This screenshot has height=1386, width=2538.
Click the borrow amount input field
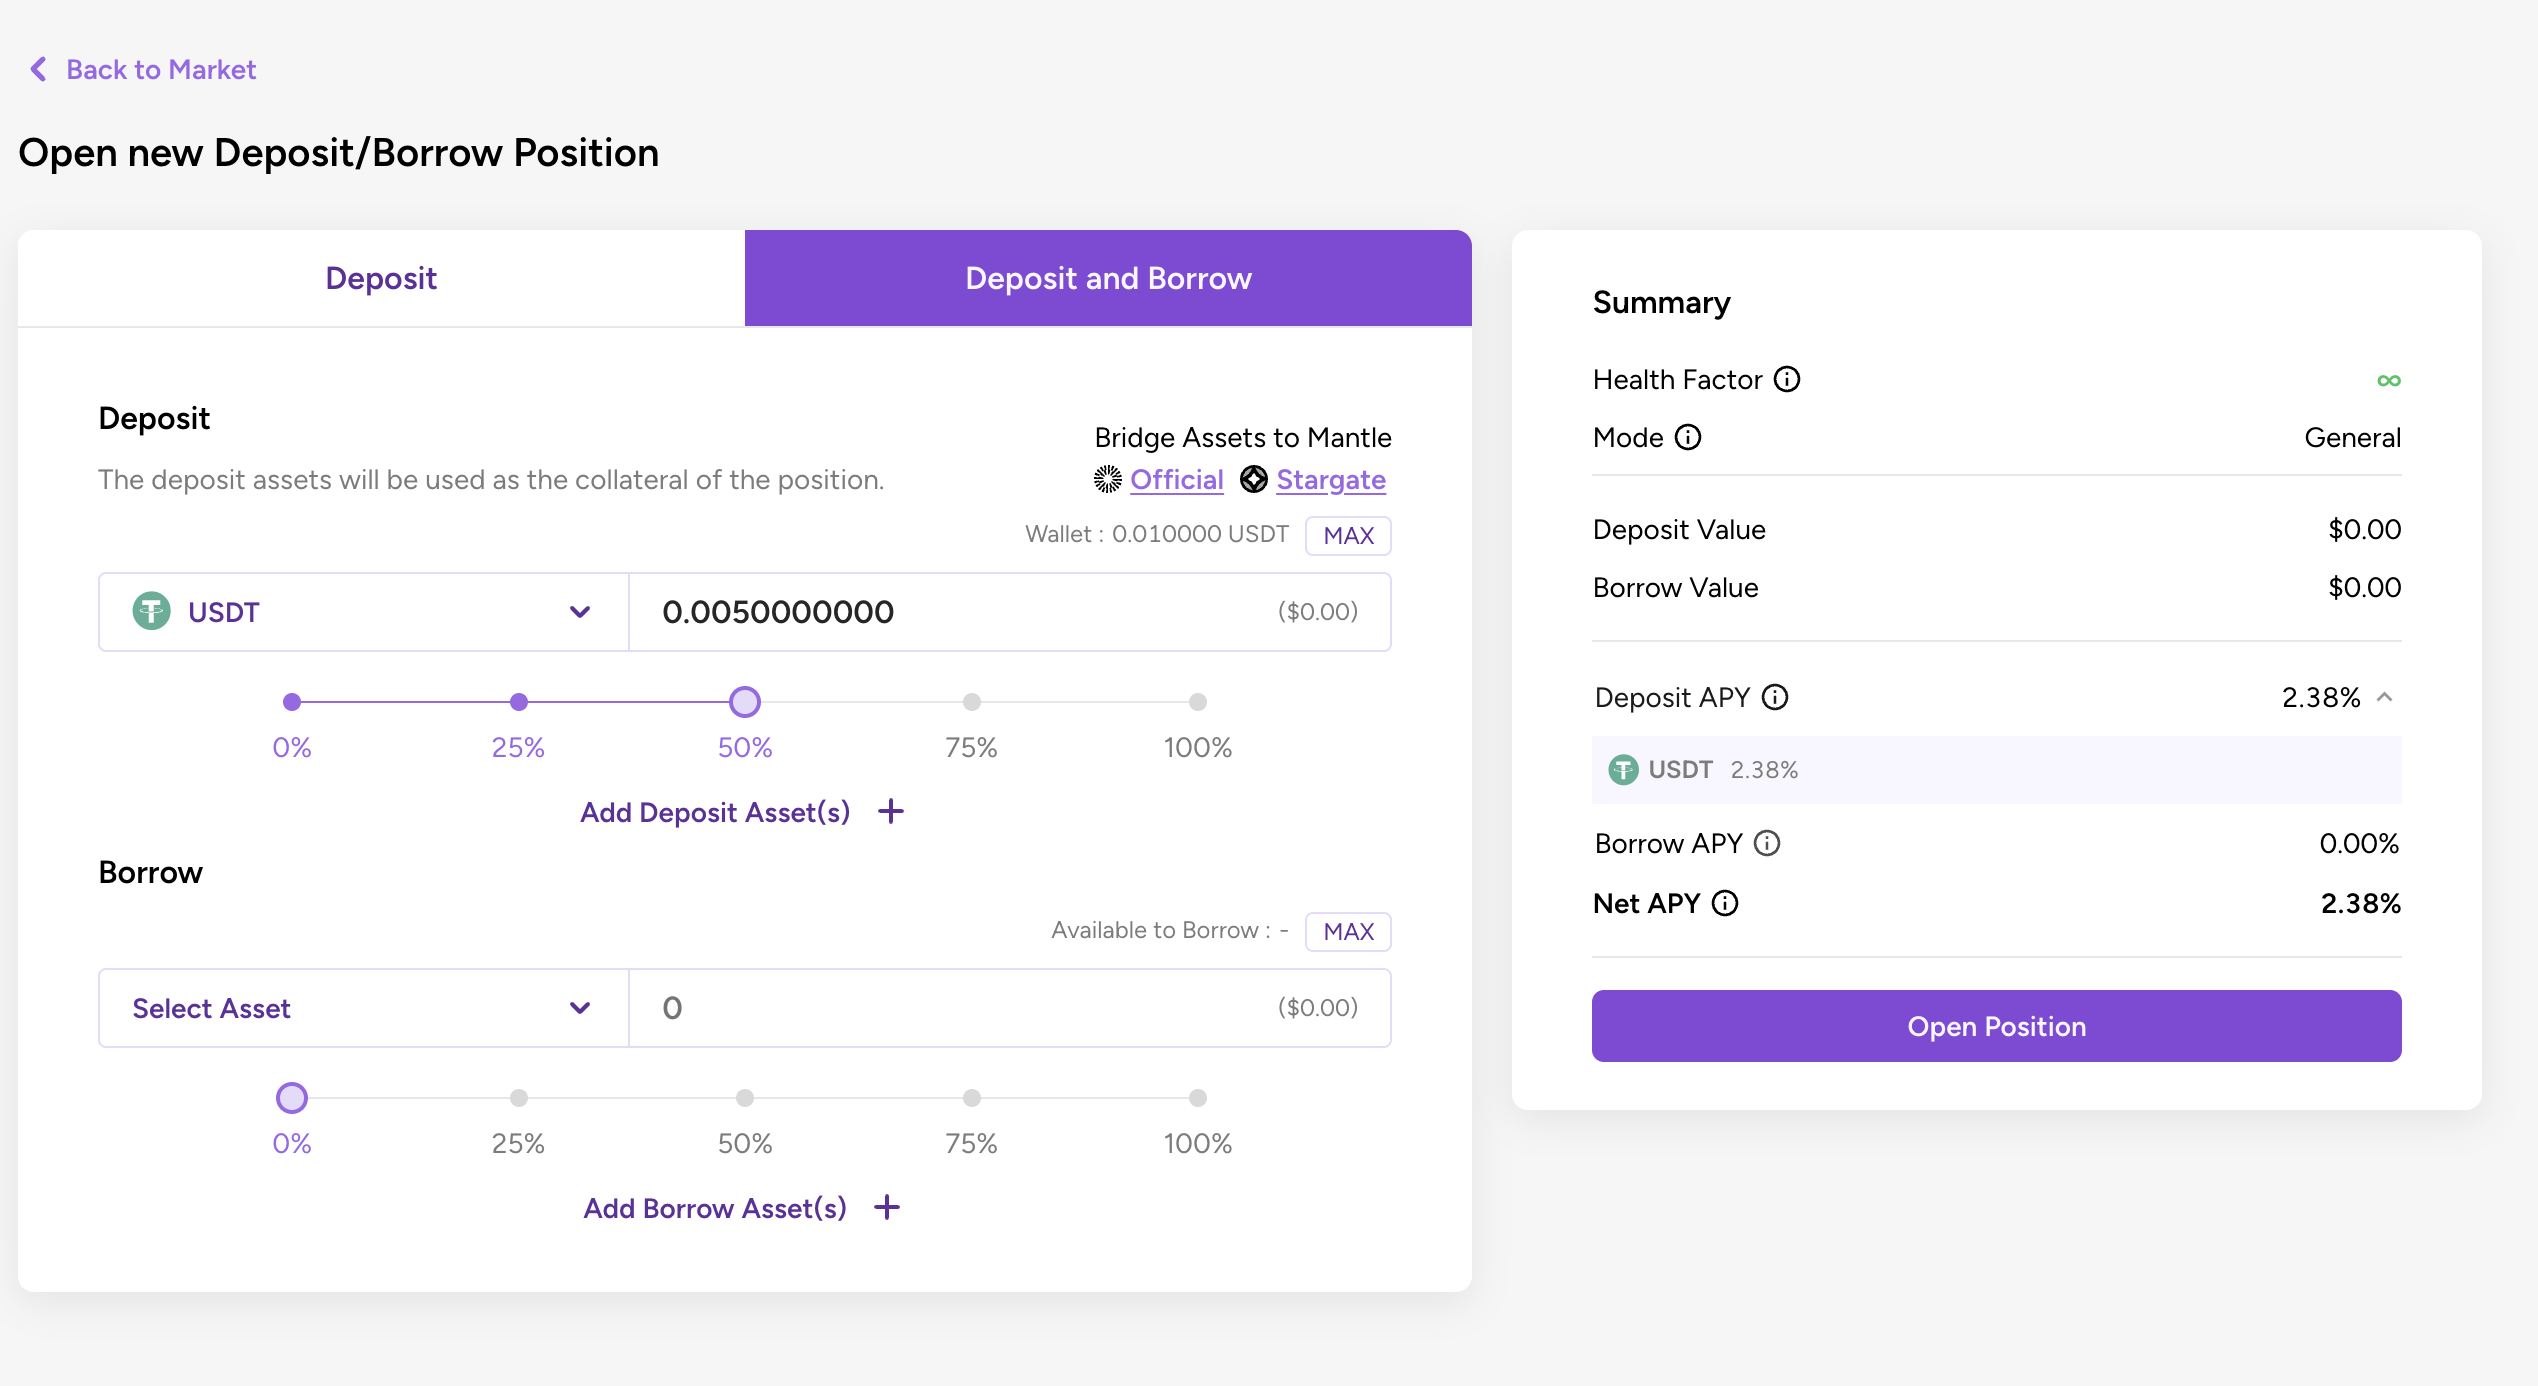(950, 1008)
